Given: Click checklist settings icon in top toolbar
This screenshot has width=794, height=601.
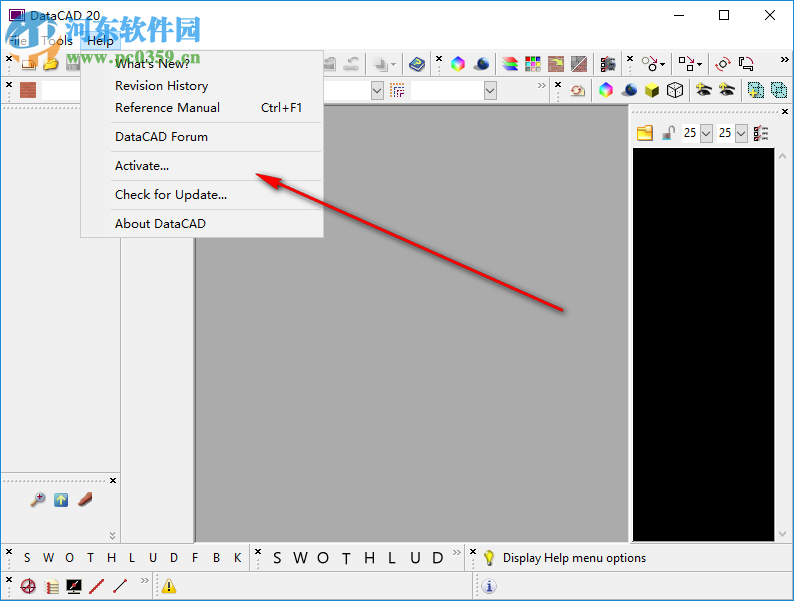Looking at the screenshot, I should pos(608,64).
